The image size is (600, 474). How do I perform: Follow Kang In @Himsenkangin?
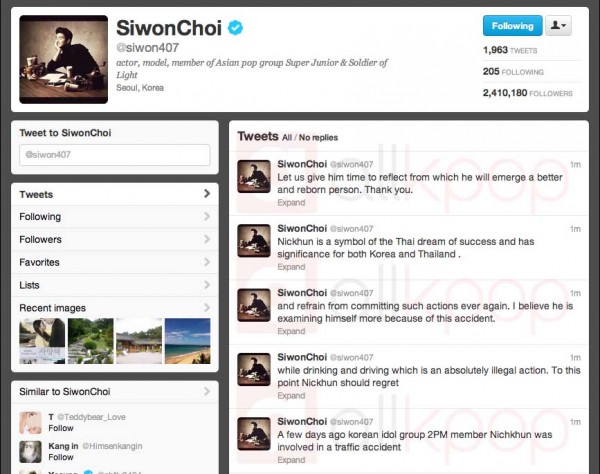point(61,457)
